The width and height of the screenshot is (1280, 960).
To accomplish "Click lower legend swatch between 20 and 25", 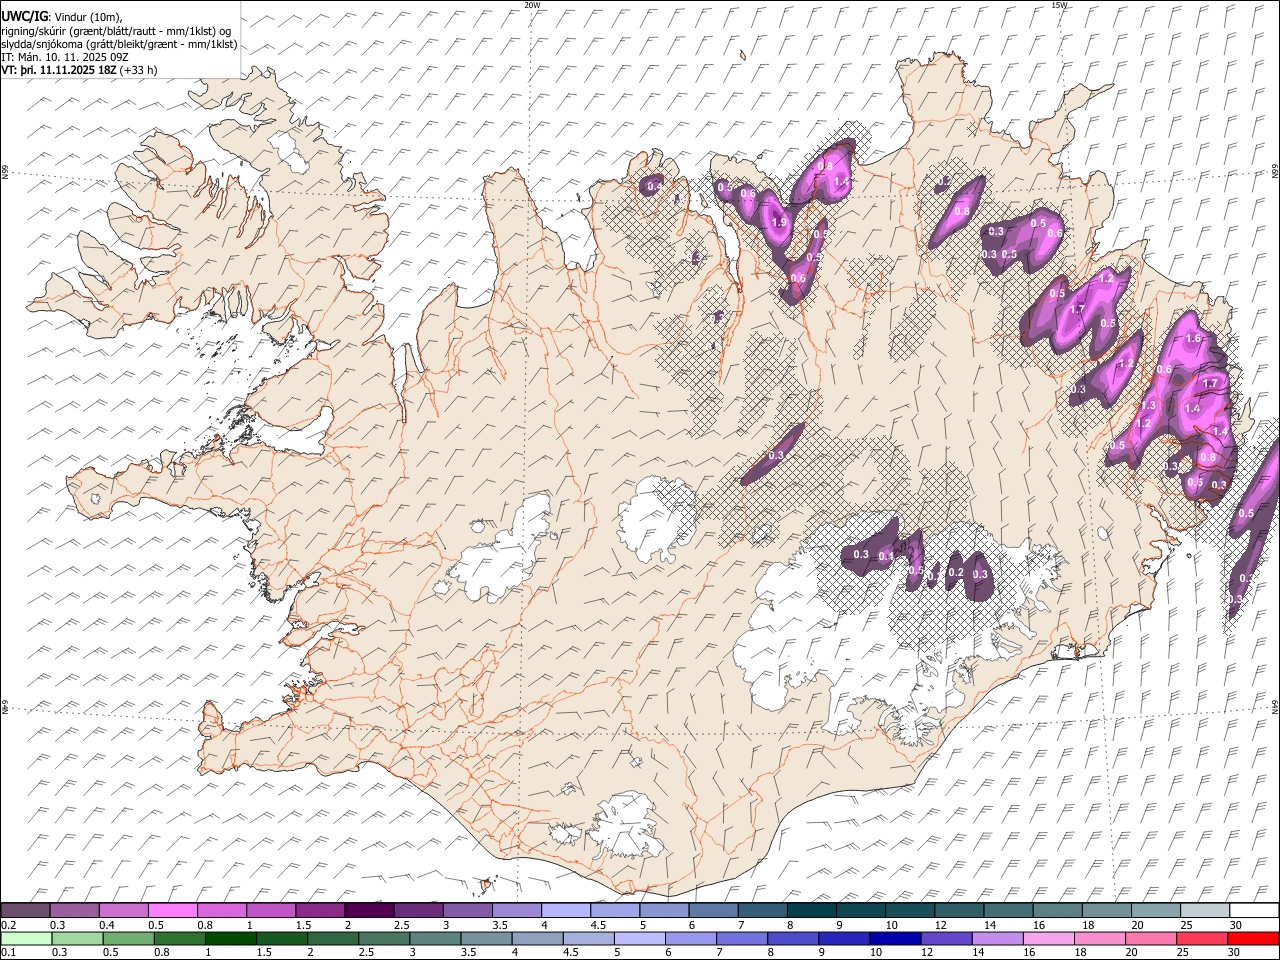I will (x=1149, y=938).
